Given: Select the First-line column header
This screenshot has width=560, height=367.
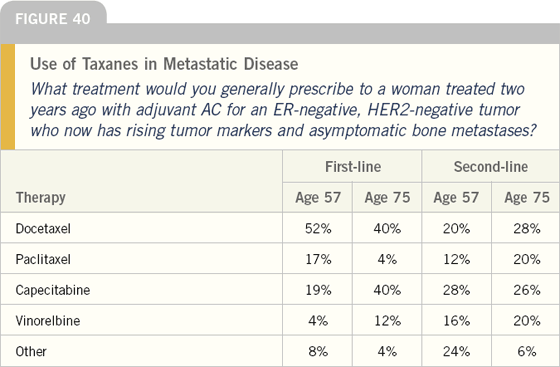Looking at the screenshot, I should (353, 167).
